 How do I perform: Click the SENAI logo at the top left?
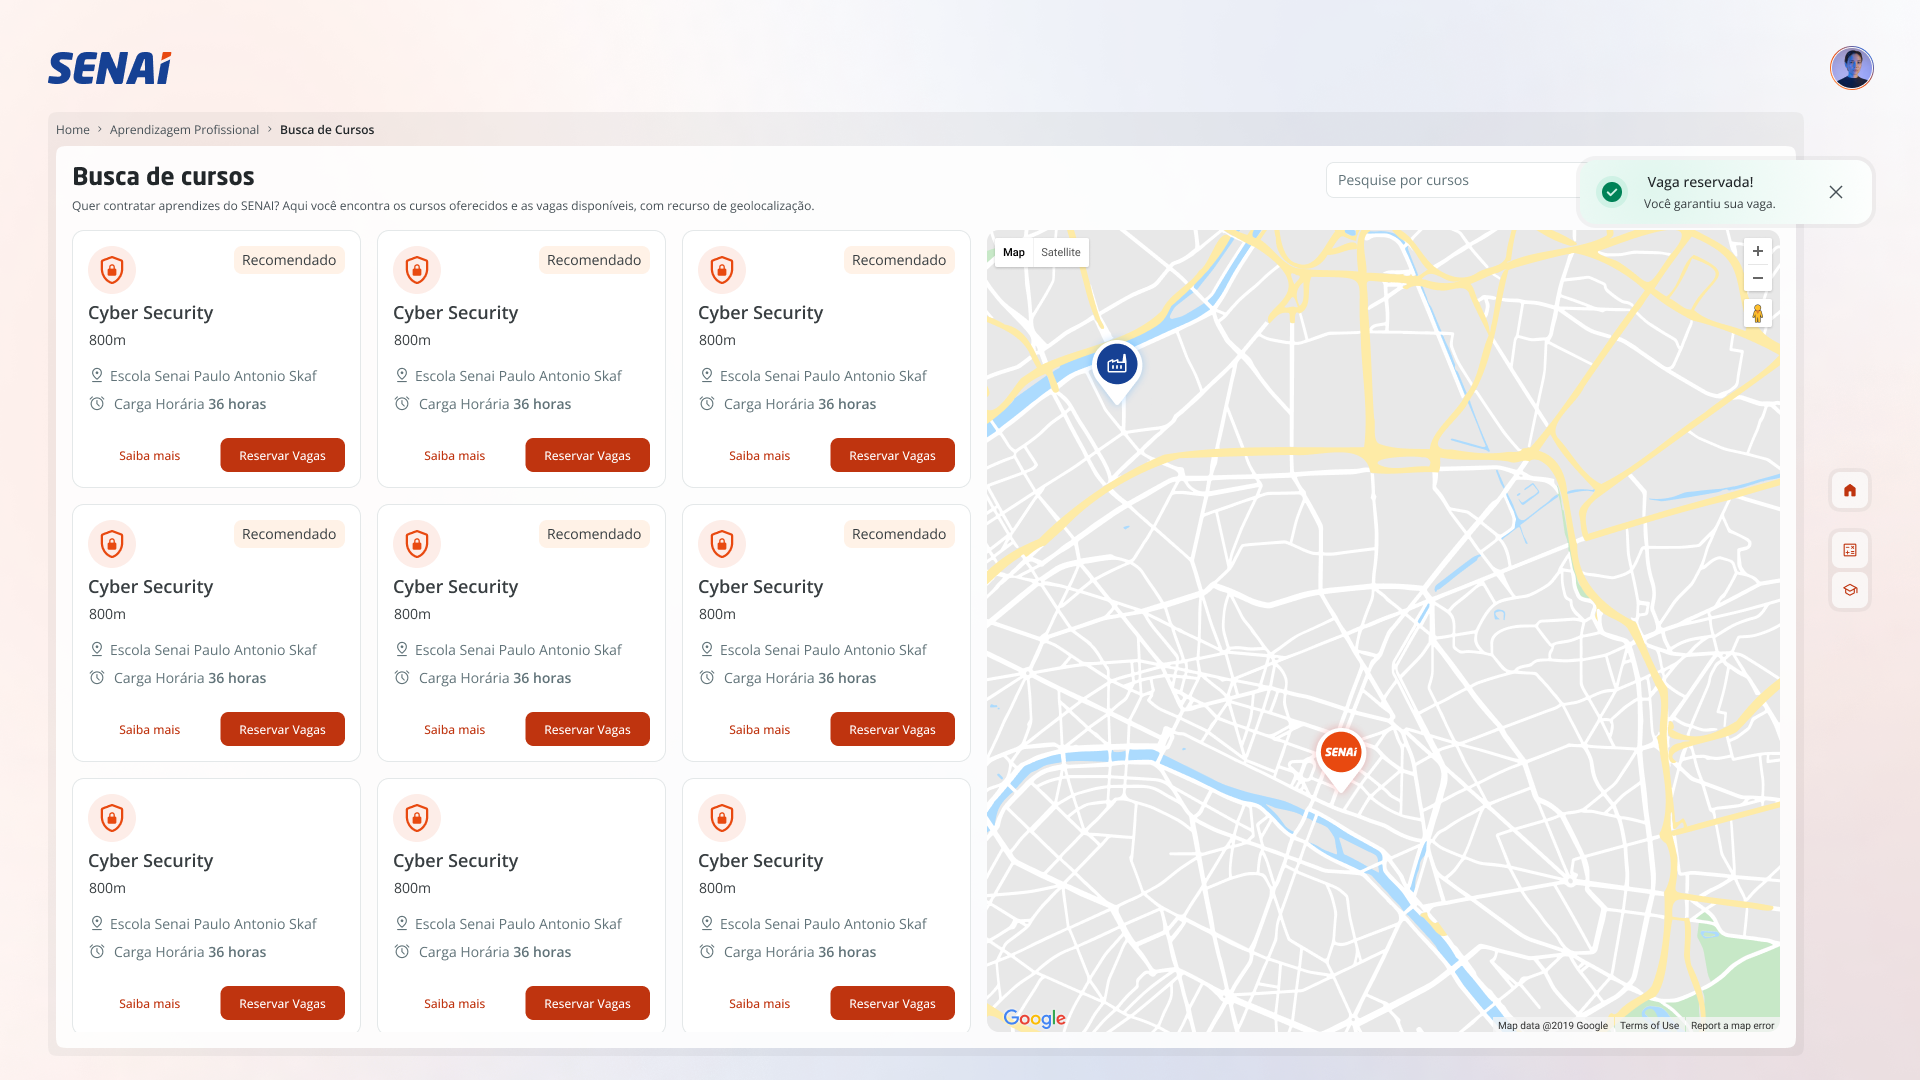[110, 68]
